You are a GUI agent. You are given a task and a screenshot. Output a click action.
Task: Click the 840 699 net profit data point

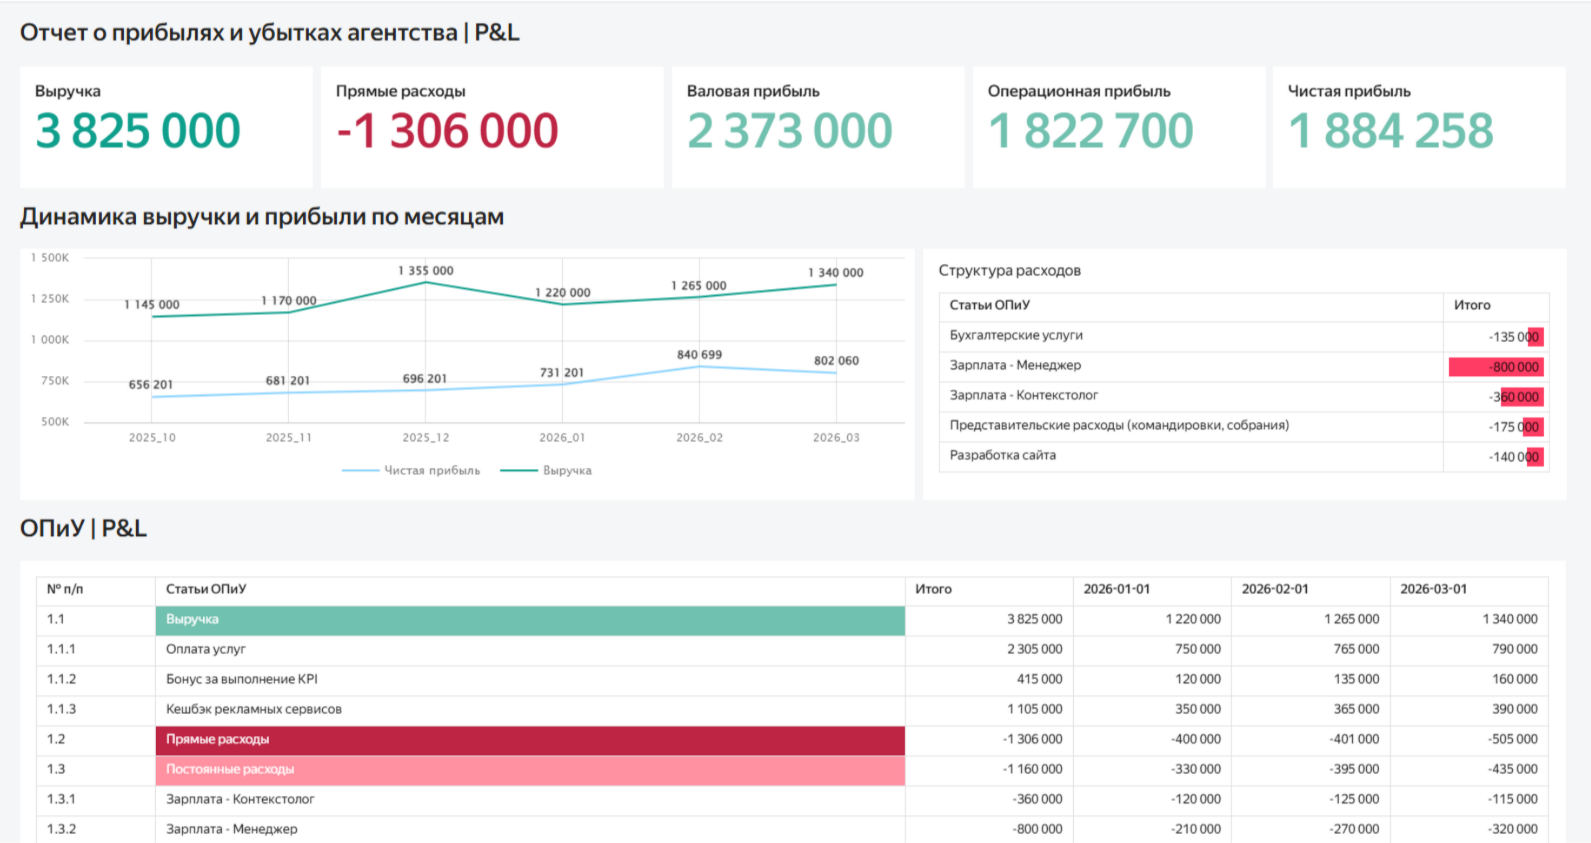pos(699,367)
